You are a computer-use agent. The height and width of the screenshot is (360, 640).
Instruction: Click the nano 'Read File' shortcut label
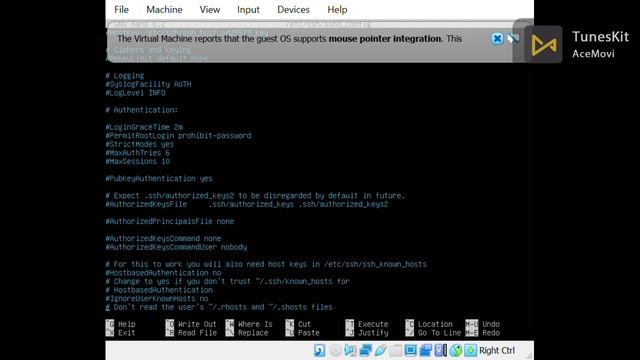[197, 333]
